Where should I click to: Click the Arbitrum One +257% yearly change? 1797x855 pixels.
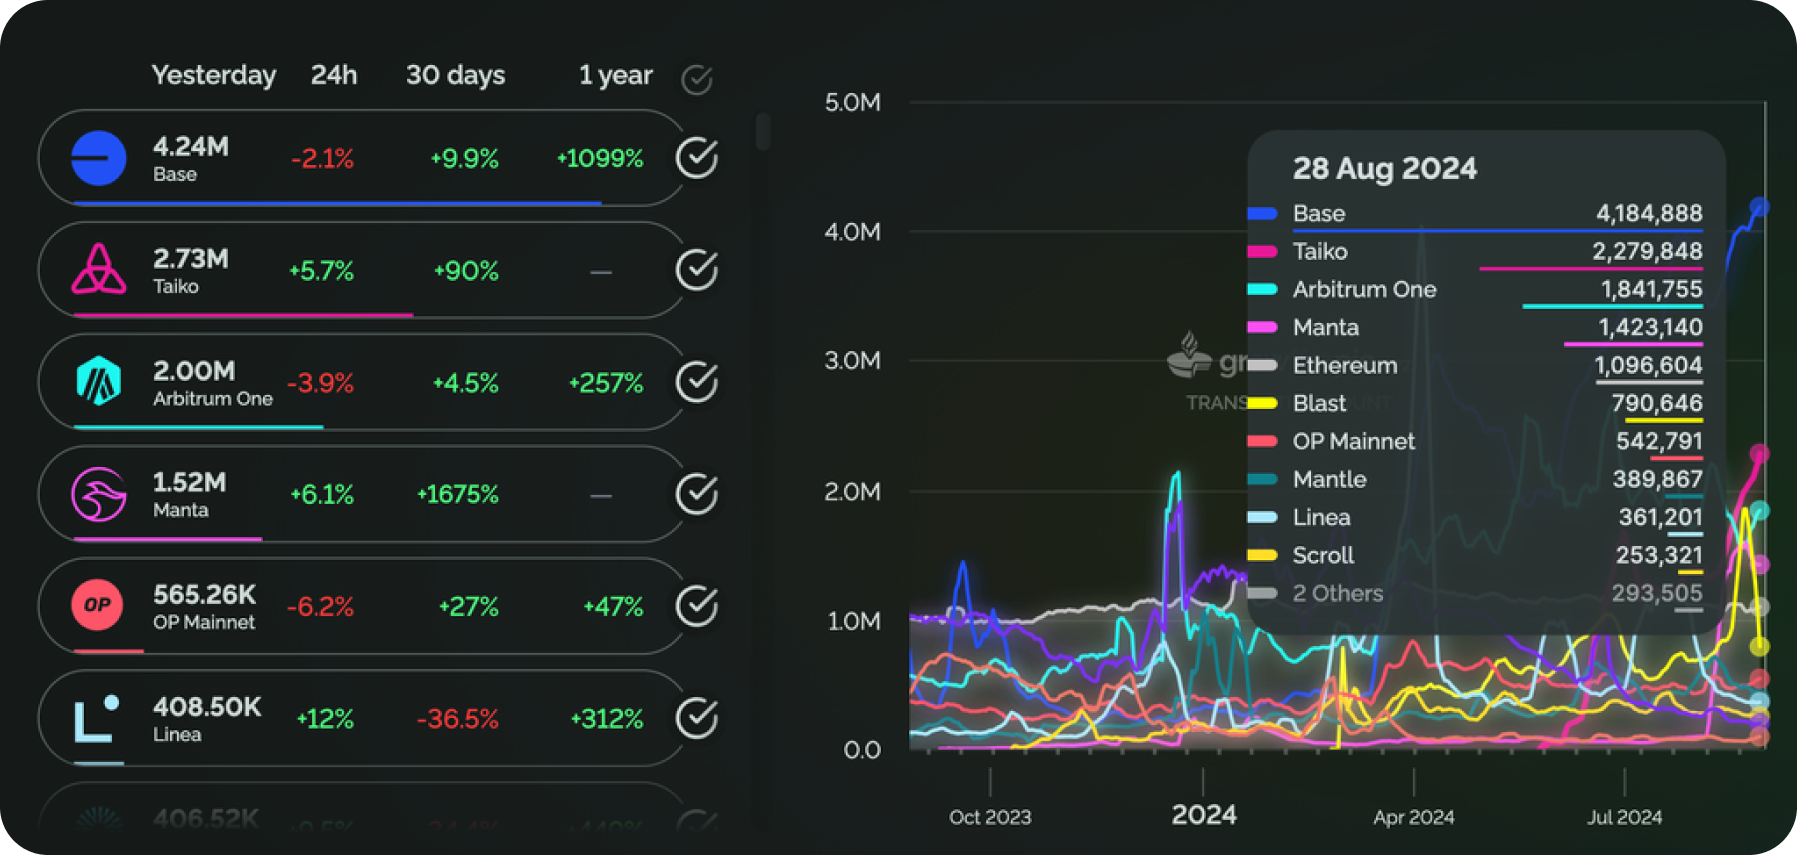coord(606,382)
